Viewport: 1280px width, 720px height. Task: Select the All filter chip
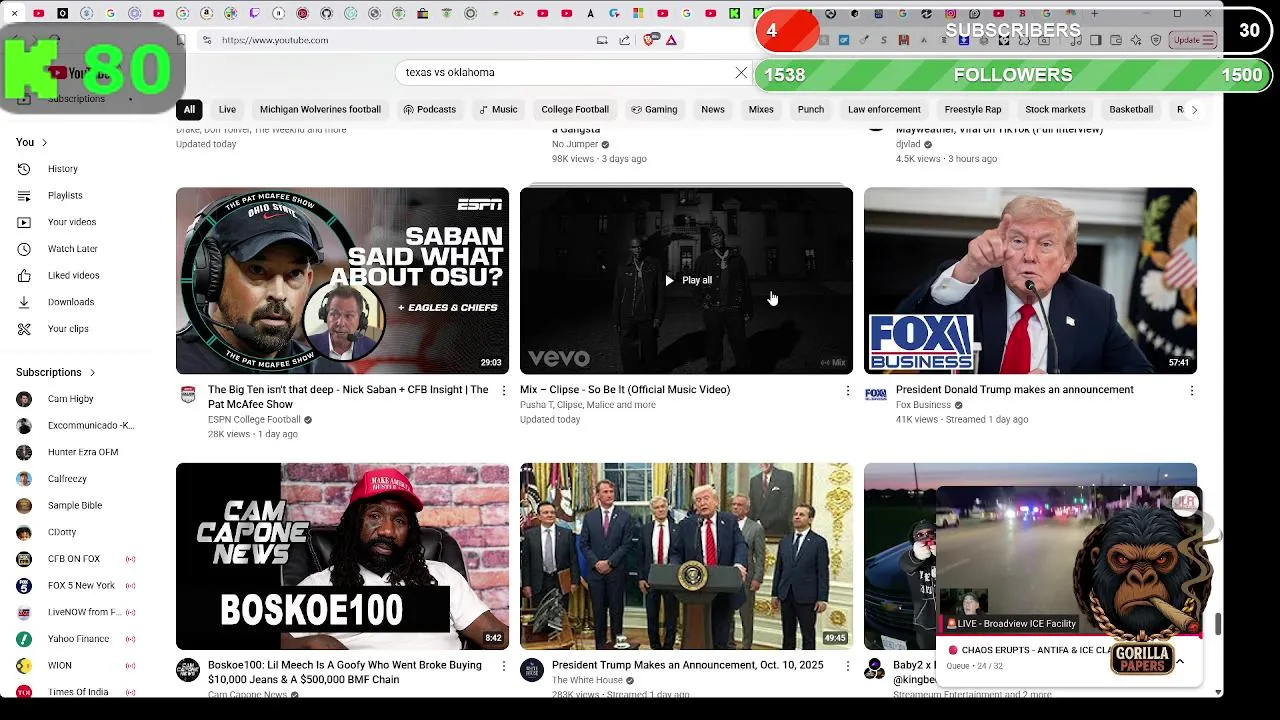189,110
